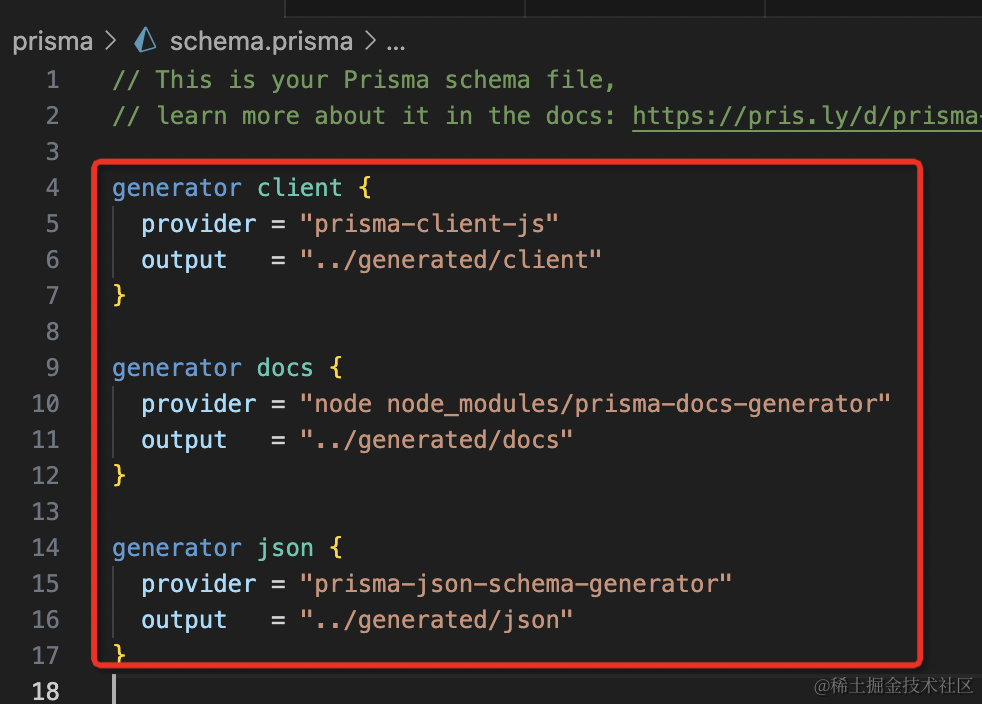
Task: Click line number 14 in the gutter
Action: pyautogui.click(x=46, y=547)
